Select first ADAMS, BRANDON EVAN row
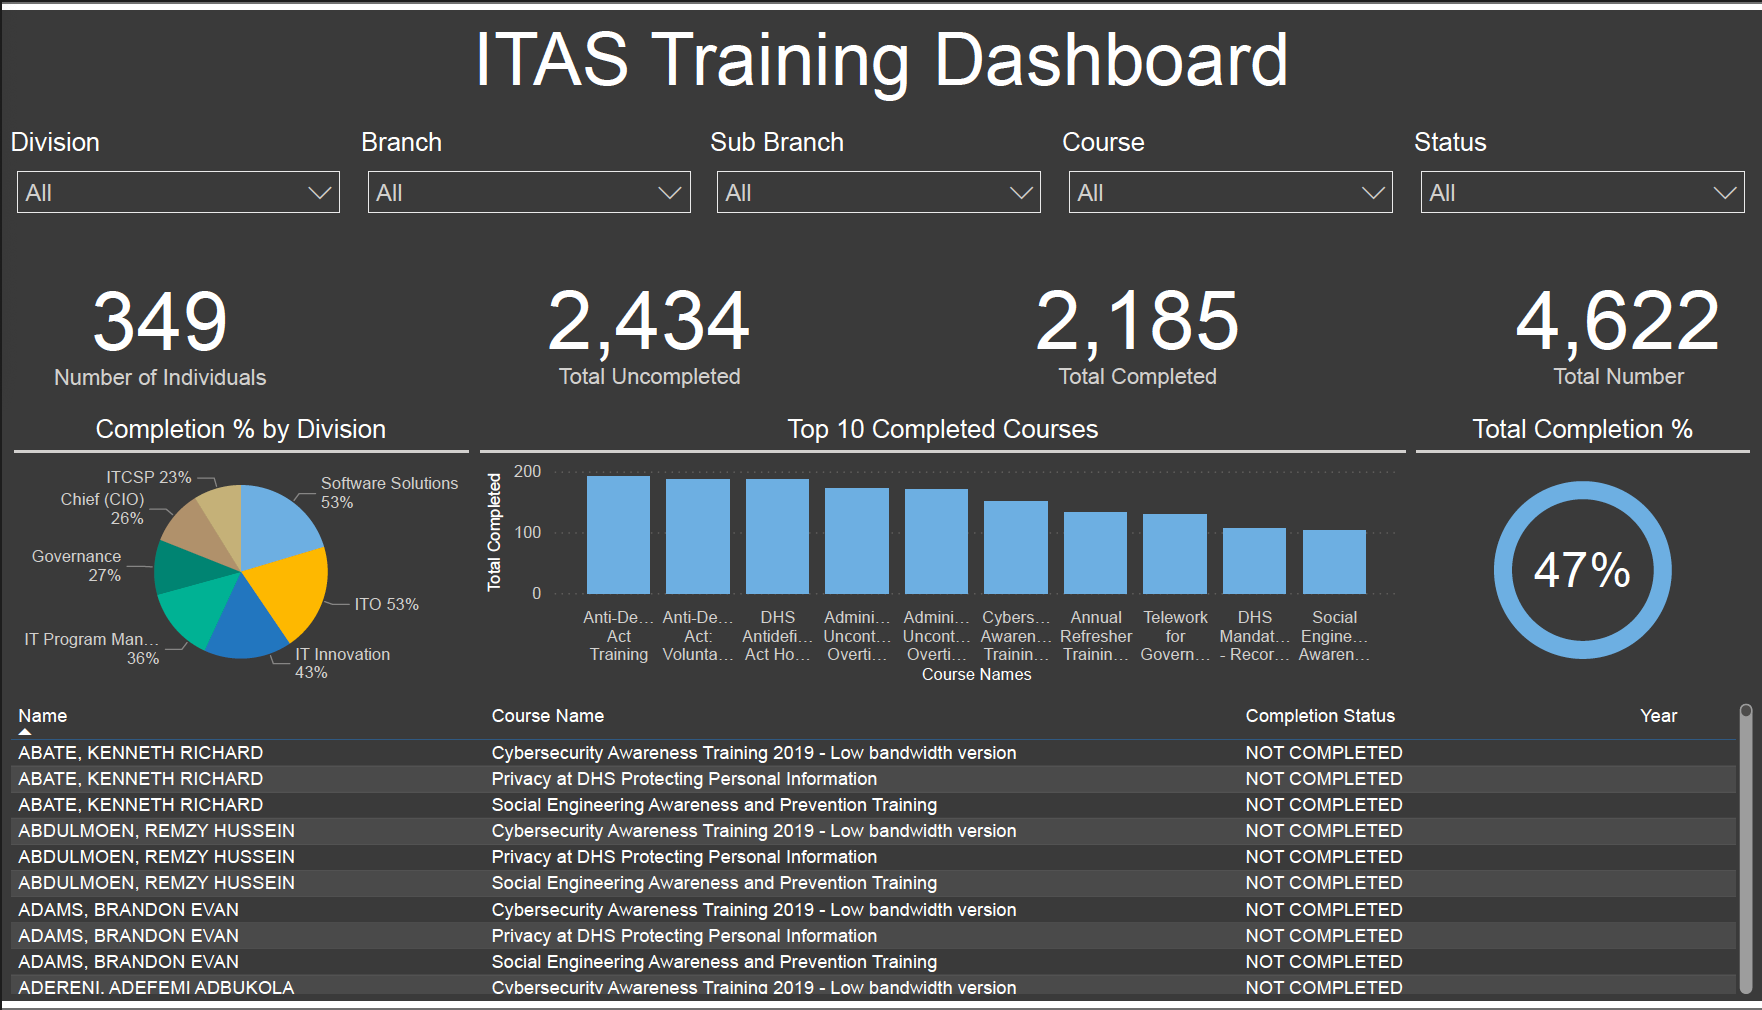Screen dimensions: 1762x1010 pos(873,910)
